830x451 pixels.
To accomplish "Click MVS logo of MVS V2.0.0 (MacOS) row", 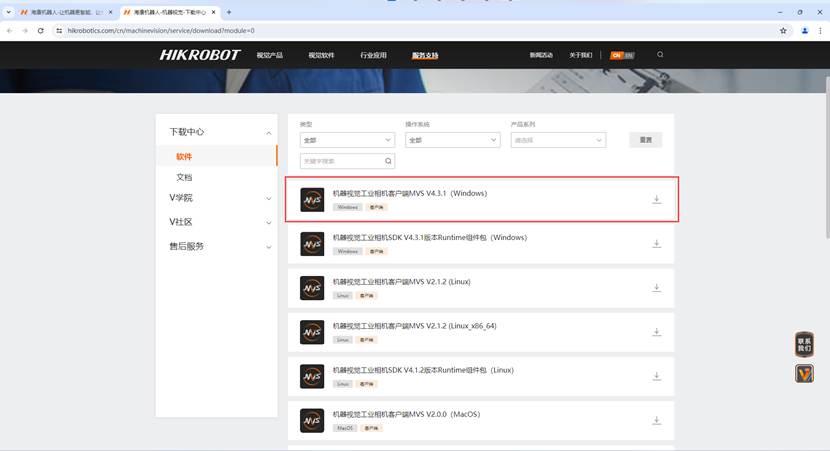I will coord(312,421).
